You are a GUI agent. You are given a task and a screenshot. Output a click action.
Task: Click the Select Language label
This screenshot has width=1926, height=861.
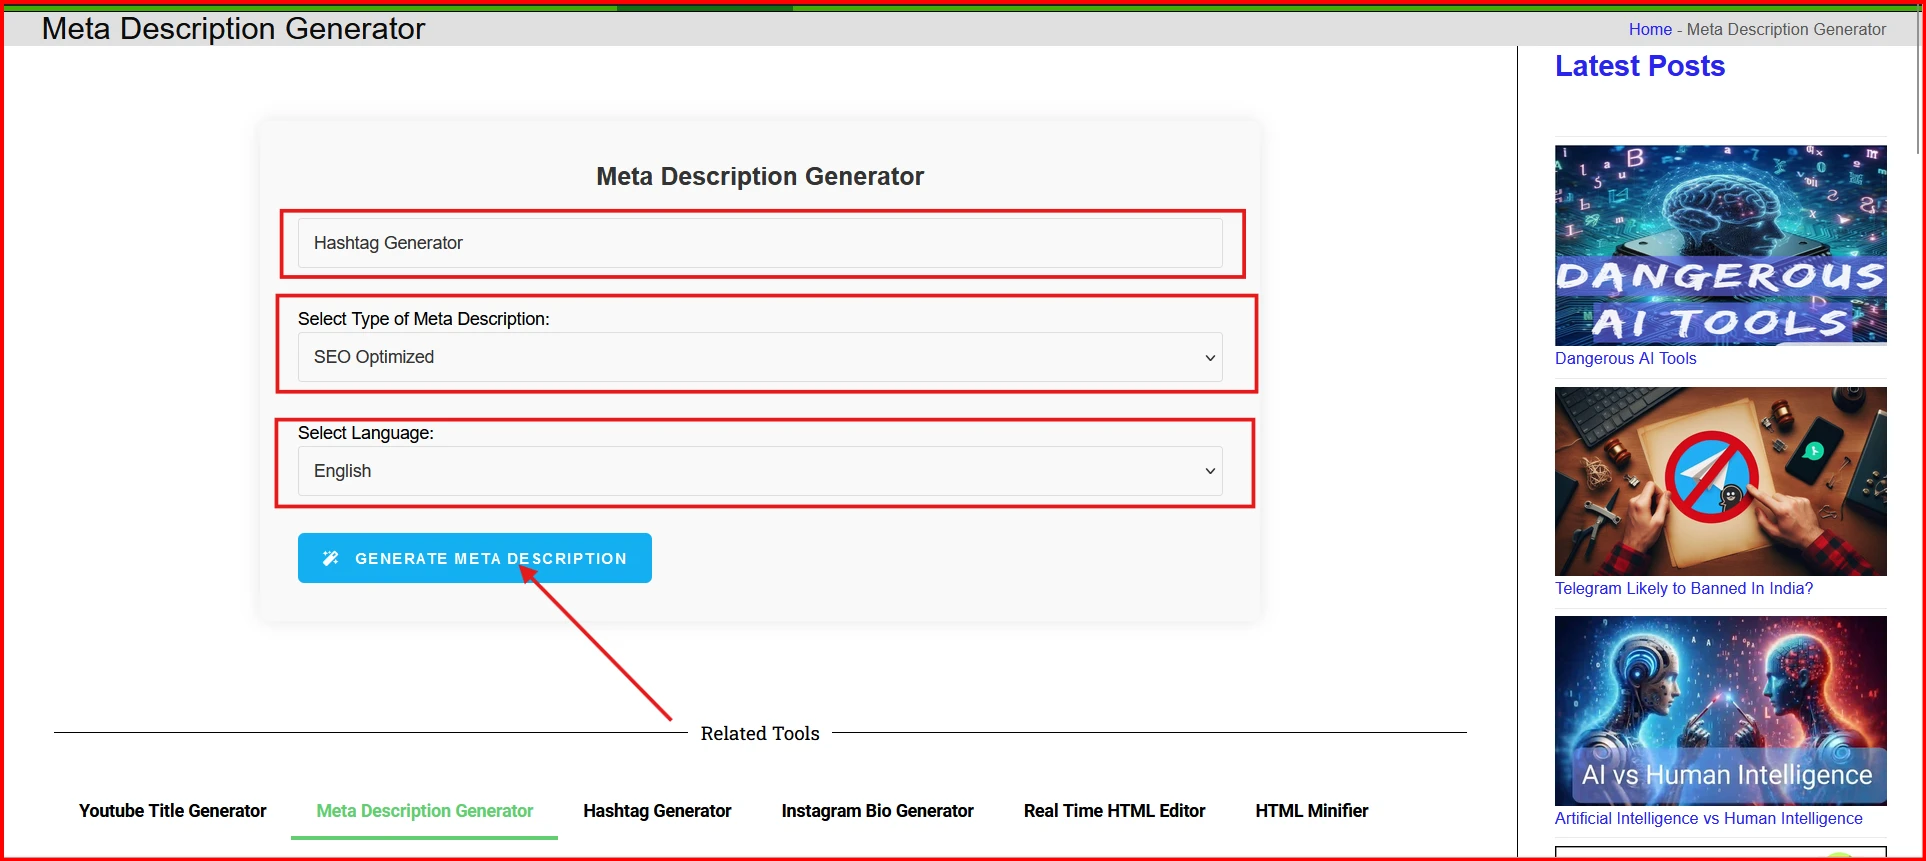click(365, 433)
